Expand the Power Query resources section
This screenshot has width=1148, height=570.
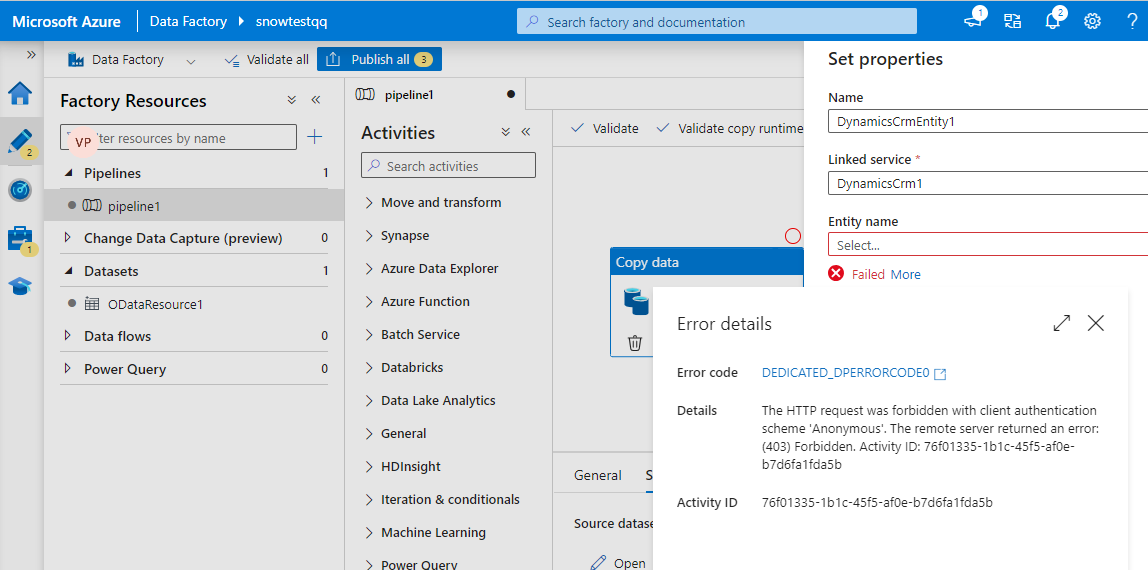(69, 369)
